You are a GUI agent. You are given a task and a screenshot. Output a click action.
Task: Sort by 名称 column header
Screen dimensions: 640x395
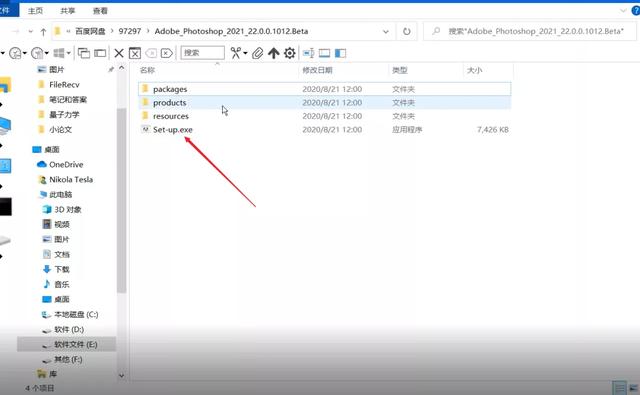point(147,70)
